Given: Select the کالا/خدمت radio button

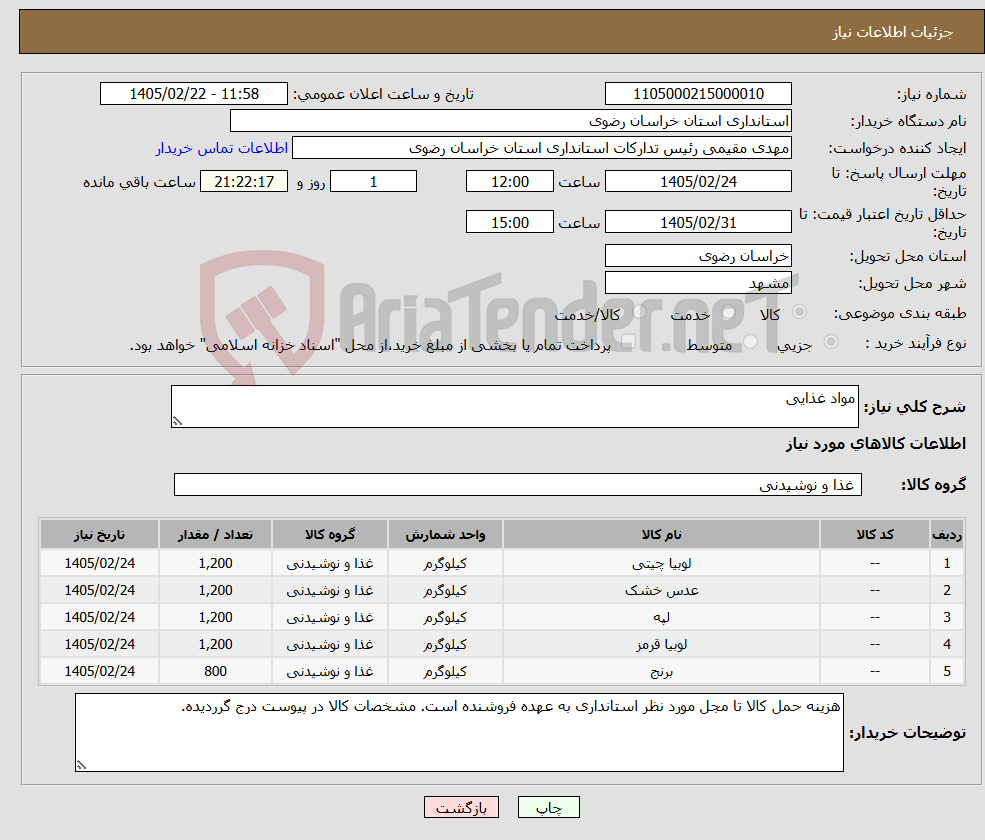Looking at the screenshot, I should pyautogui.click(x=639, y=312).
